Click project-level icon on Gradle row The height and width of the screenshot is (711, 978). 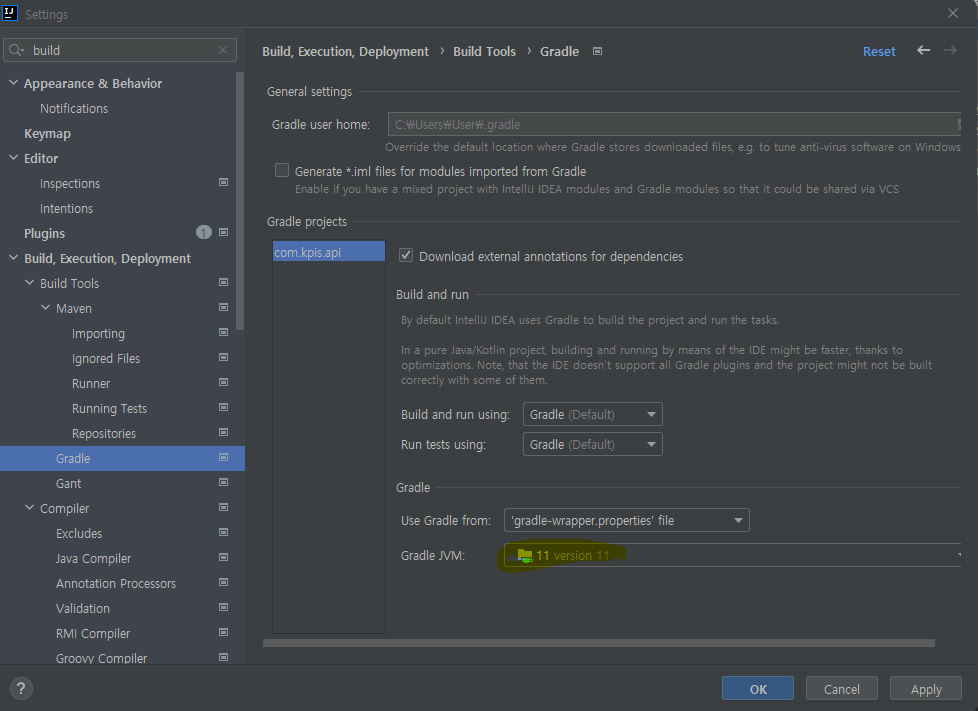point(223,458)
